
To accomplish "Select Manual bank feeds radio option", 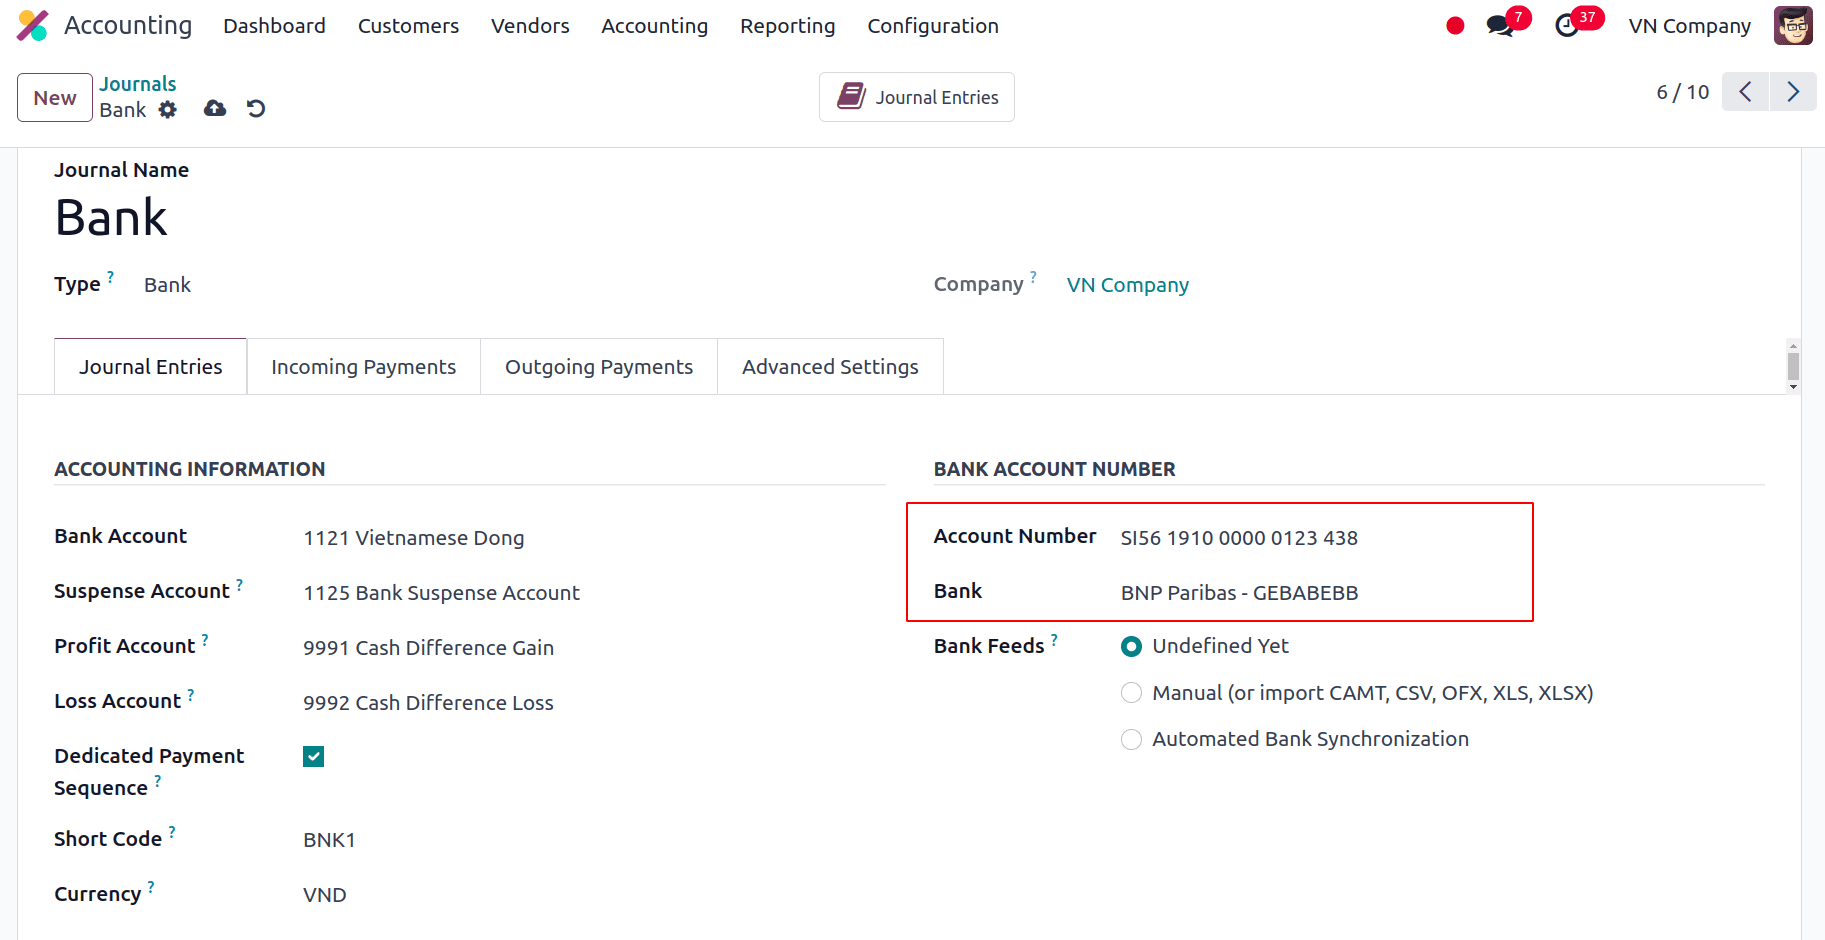I will [x=1131, y=693].
